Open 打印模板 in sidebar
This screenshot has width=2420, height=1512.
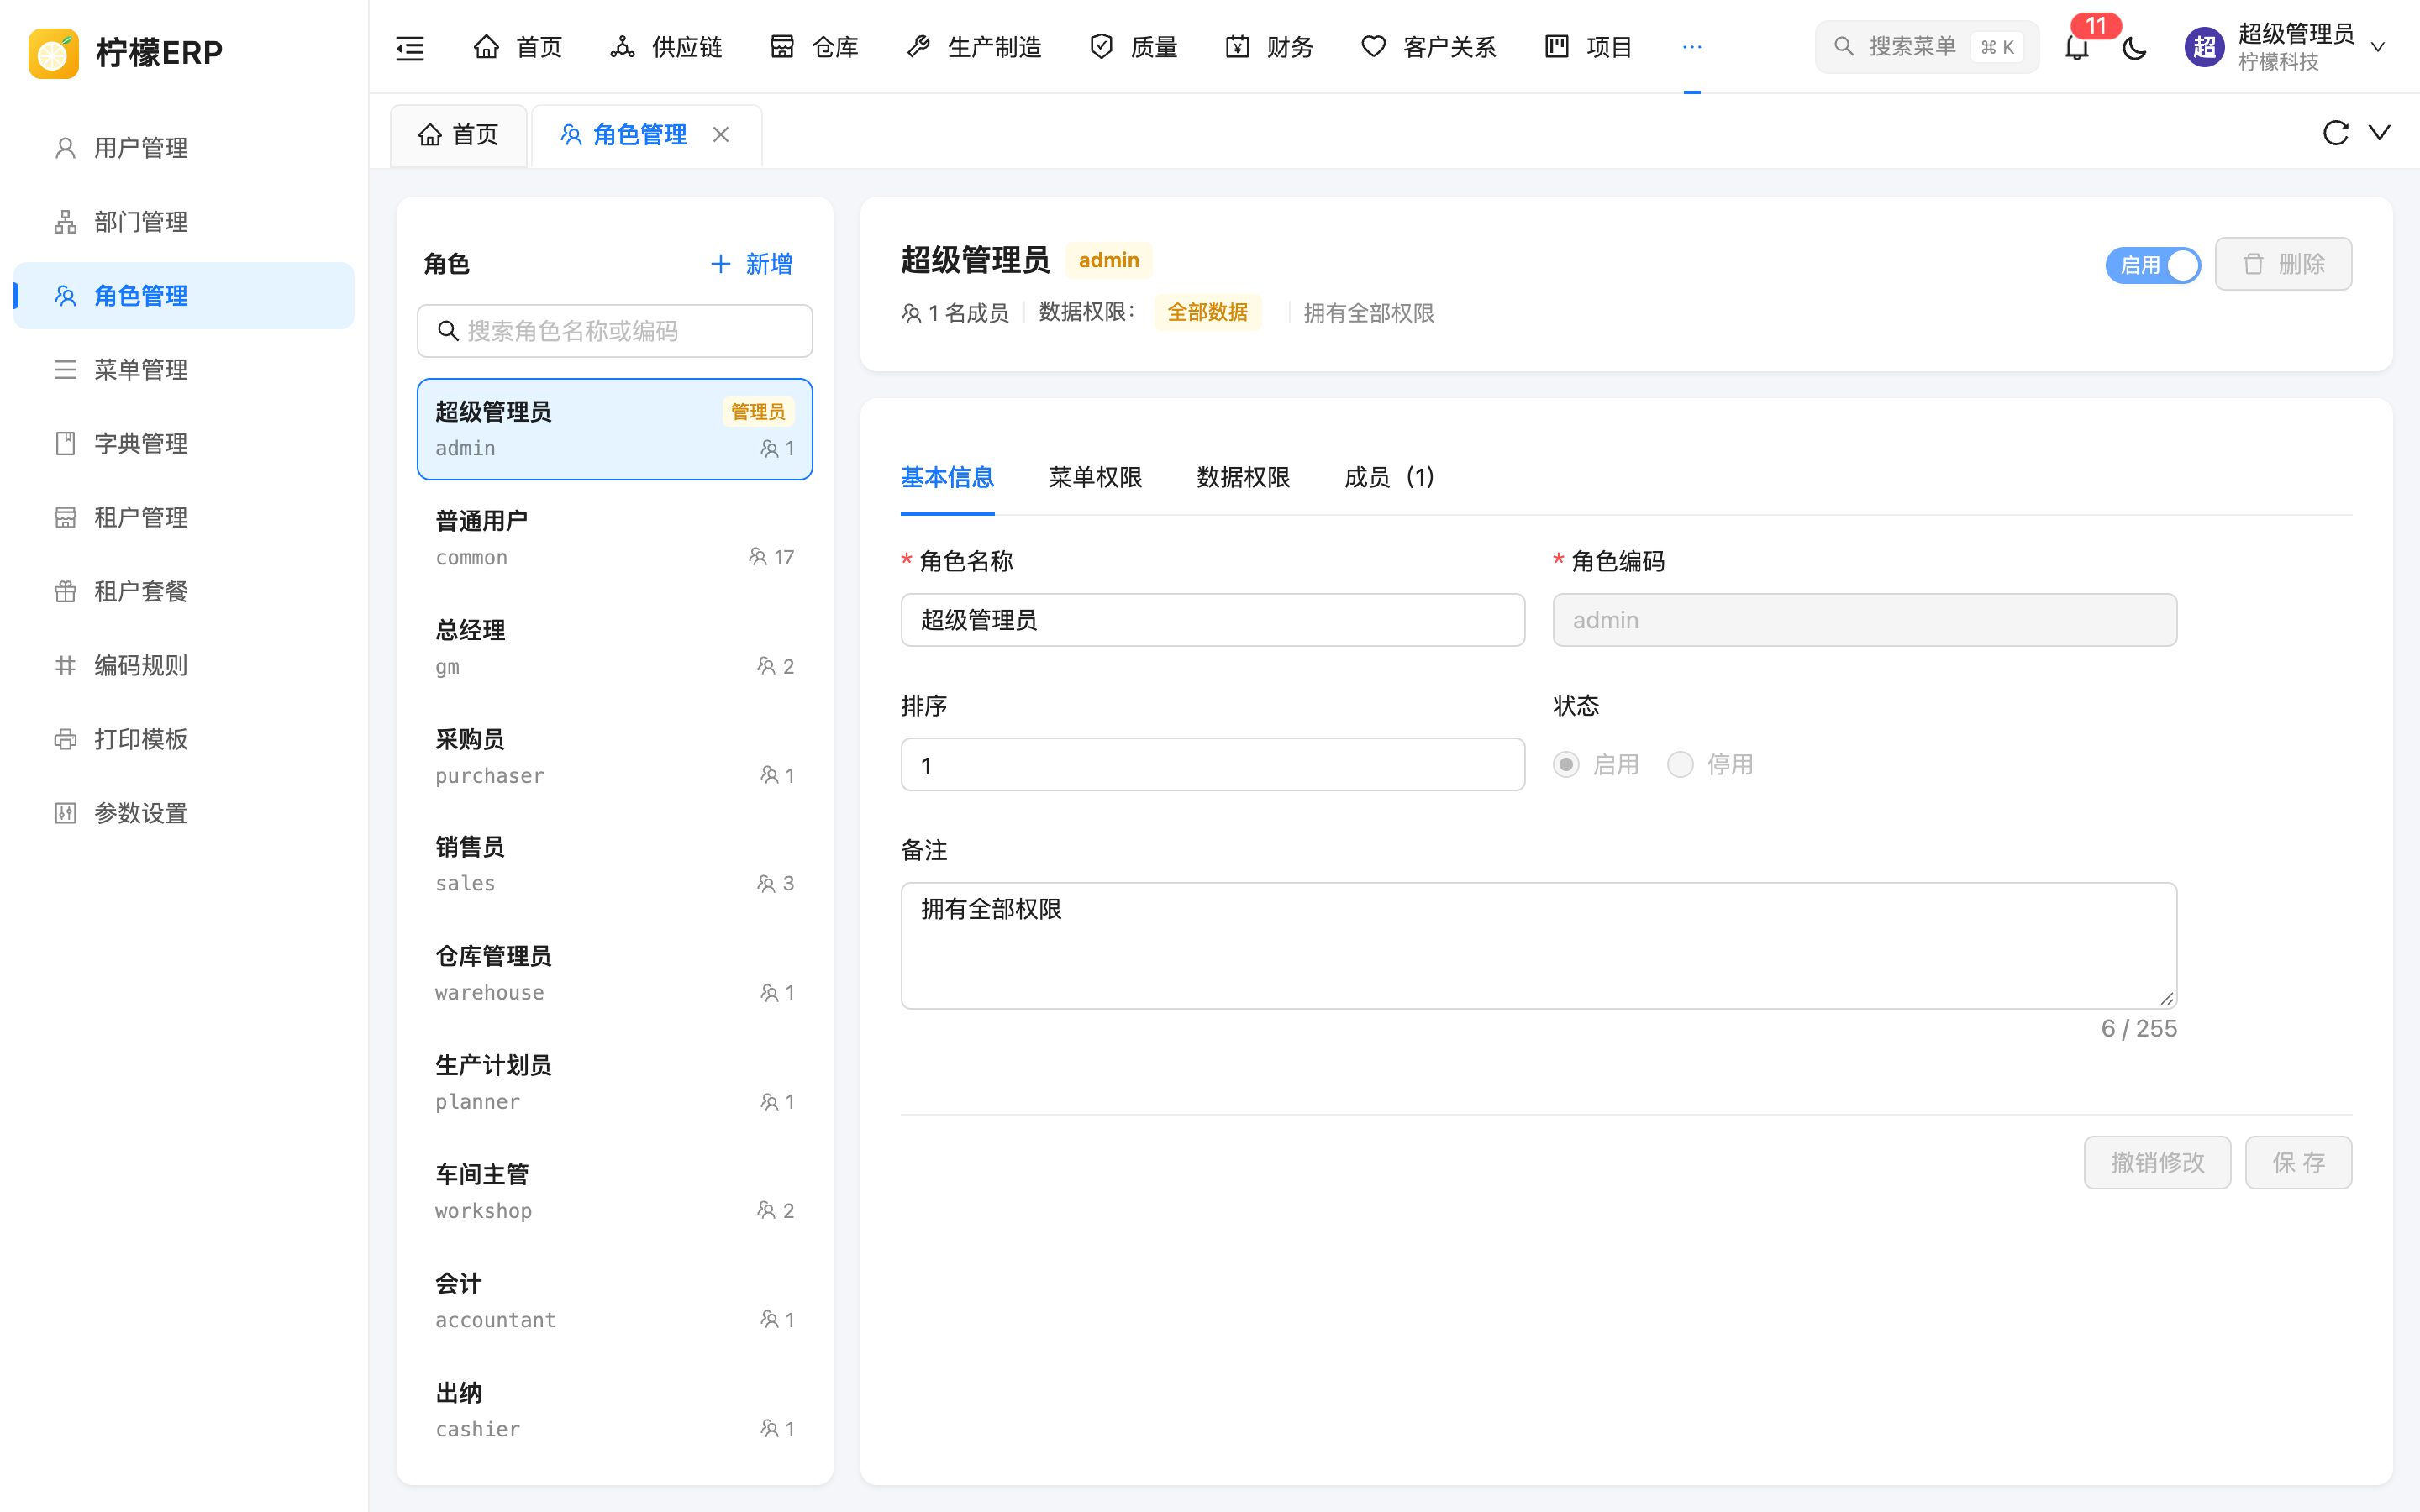[x=184, y=740]
